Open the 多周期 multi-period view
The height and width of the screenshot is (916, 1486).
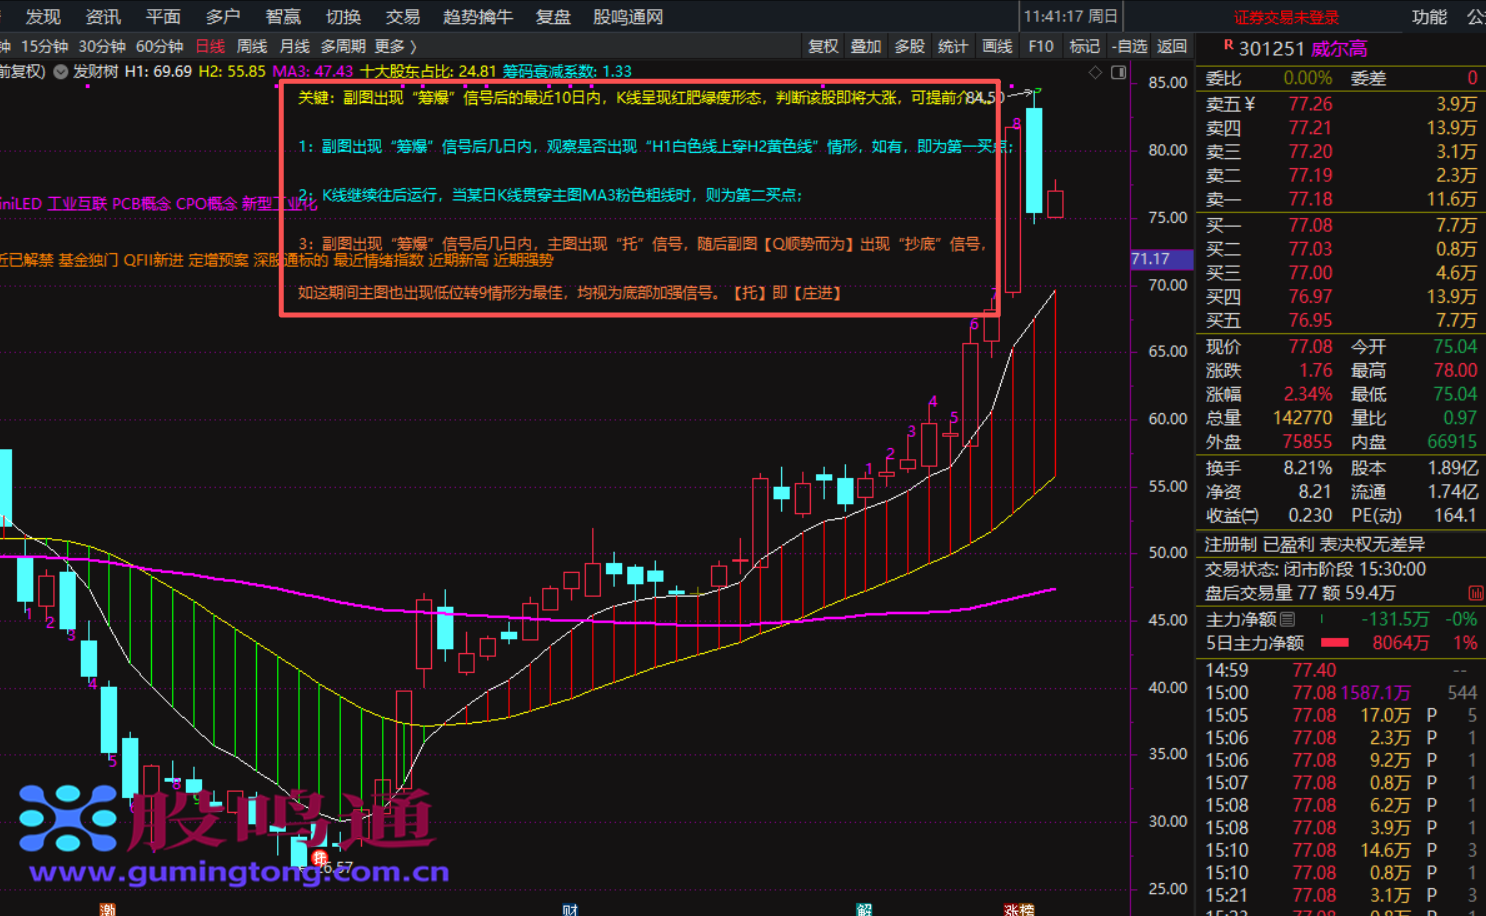343,46
